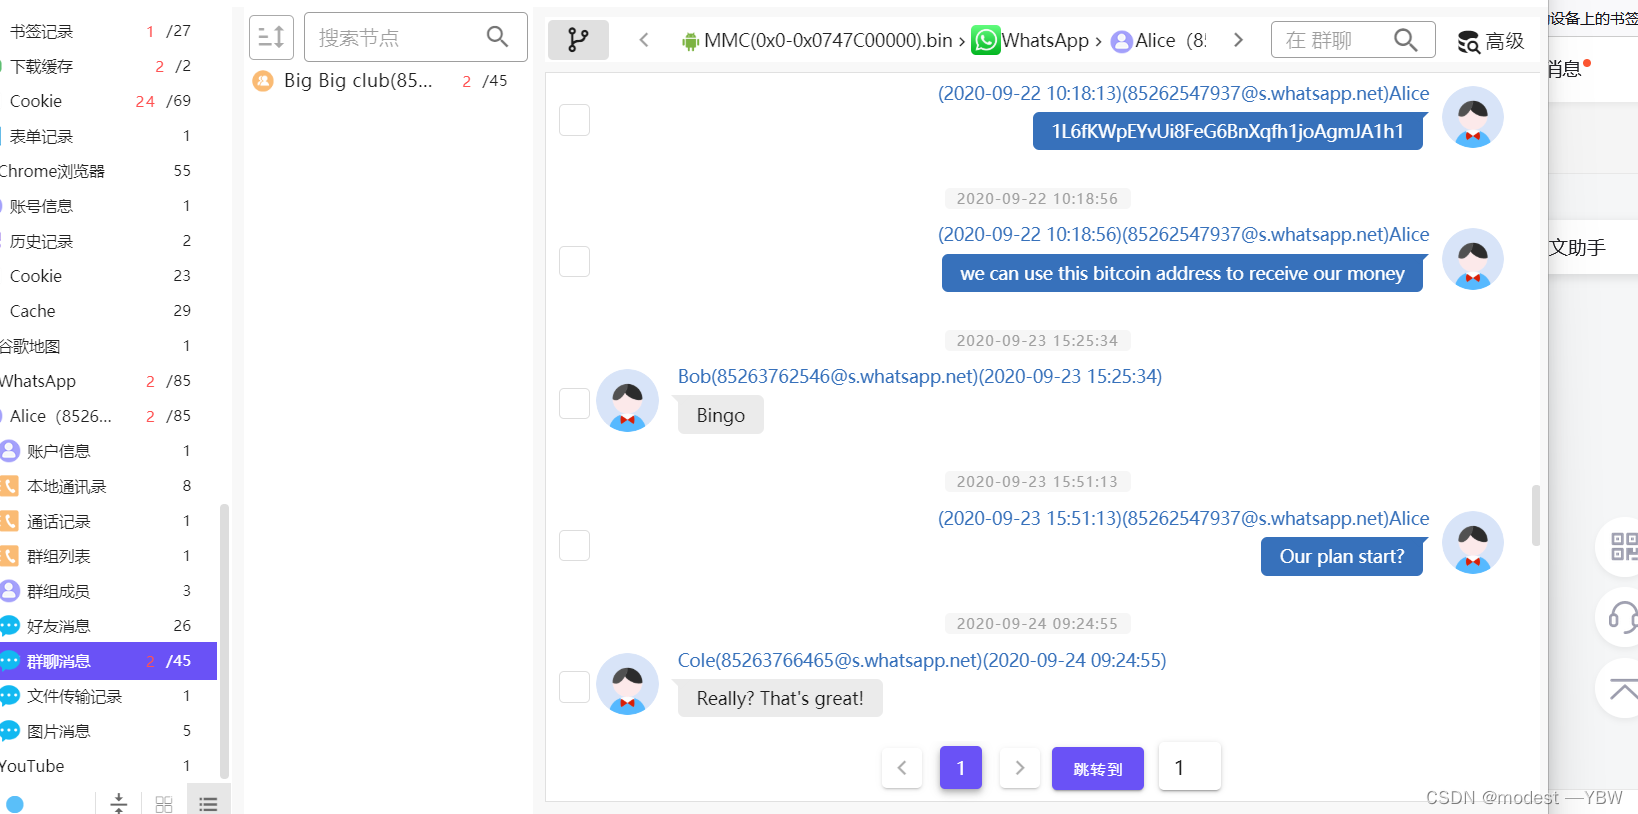The image size is (1638, 814).
Task: Click the magnifier in node search box
Action: tap(497, 37)
